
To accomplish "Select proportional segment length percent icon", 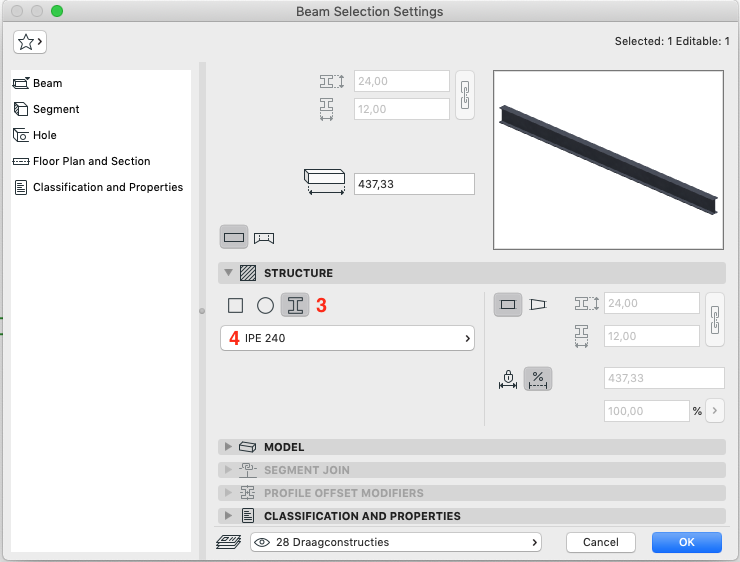I will point(538,379).
